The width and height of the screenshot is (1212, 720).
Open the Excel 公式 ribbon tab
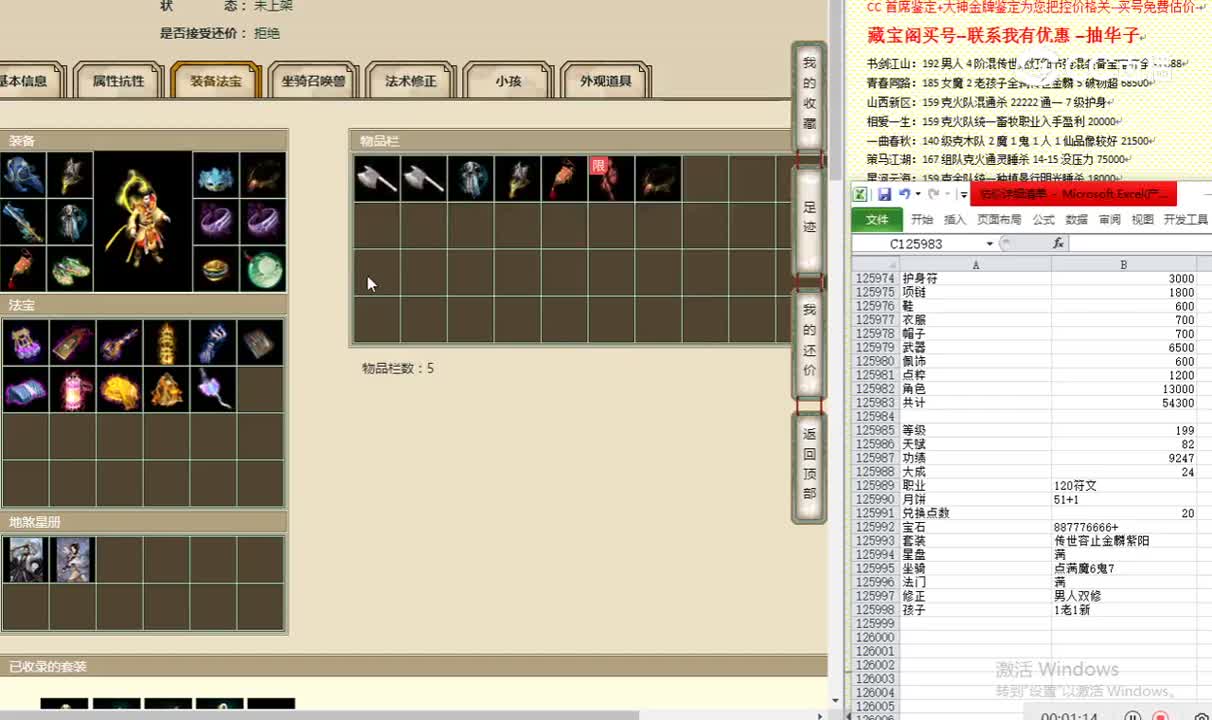[1043, 220]
